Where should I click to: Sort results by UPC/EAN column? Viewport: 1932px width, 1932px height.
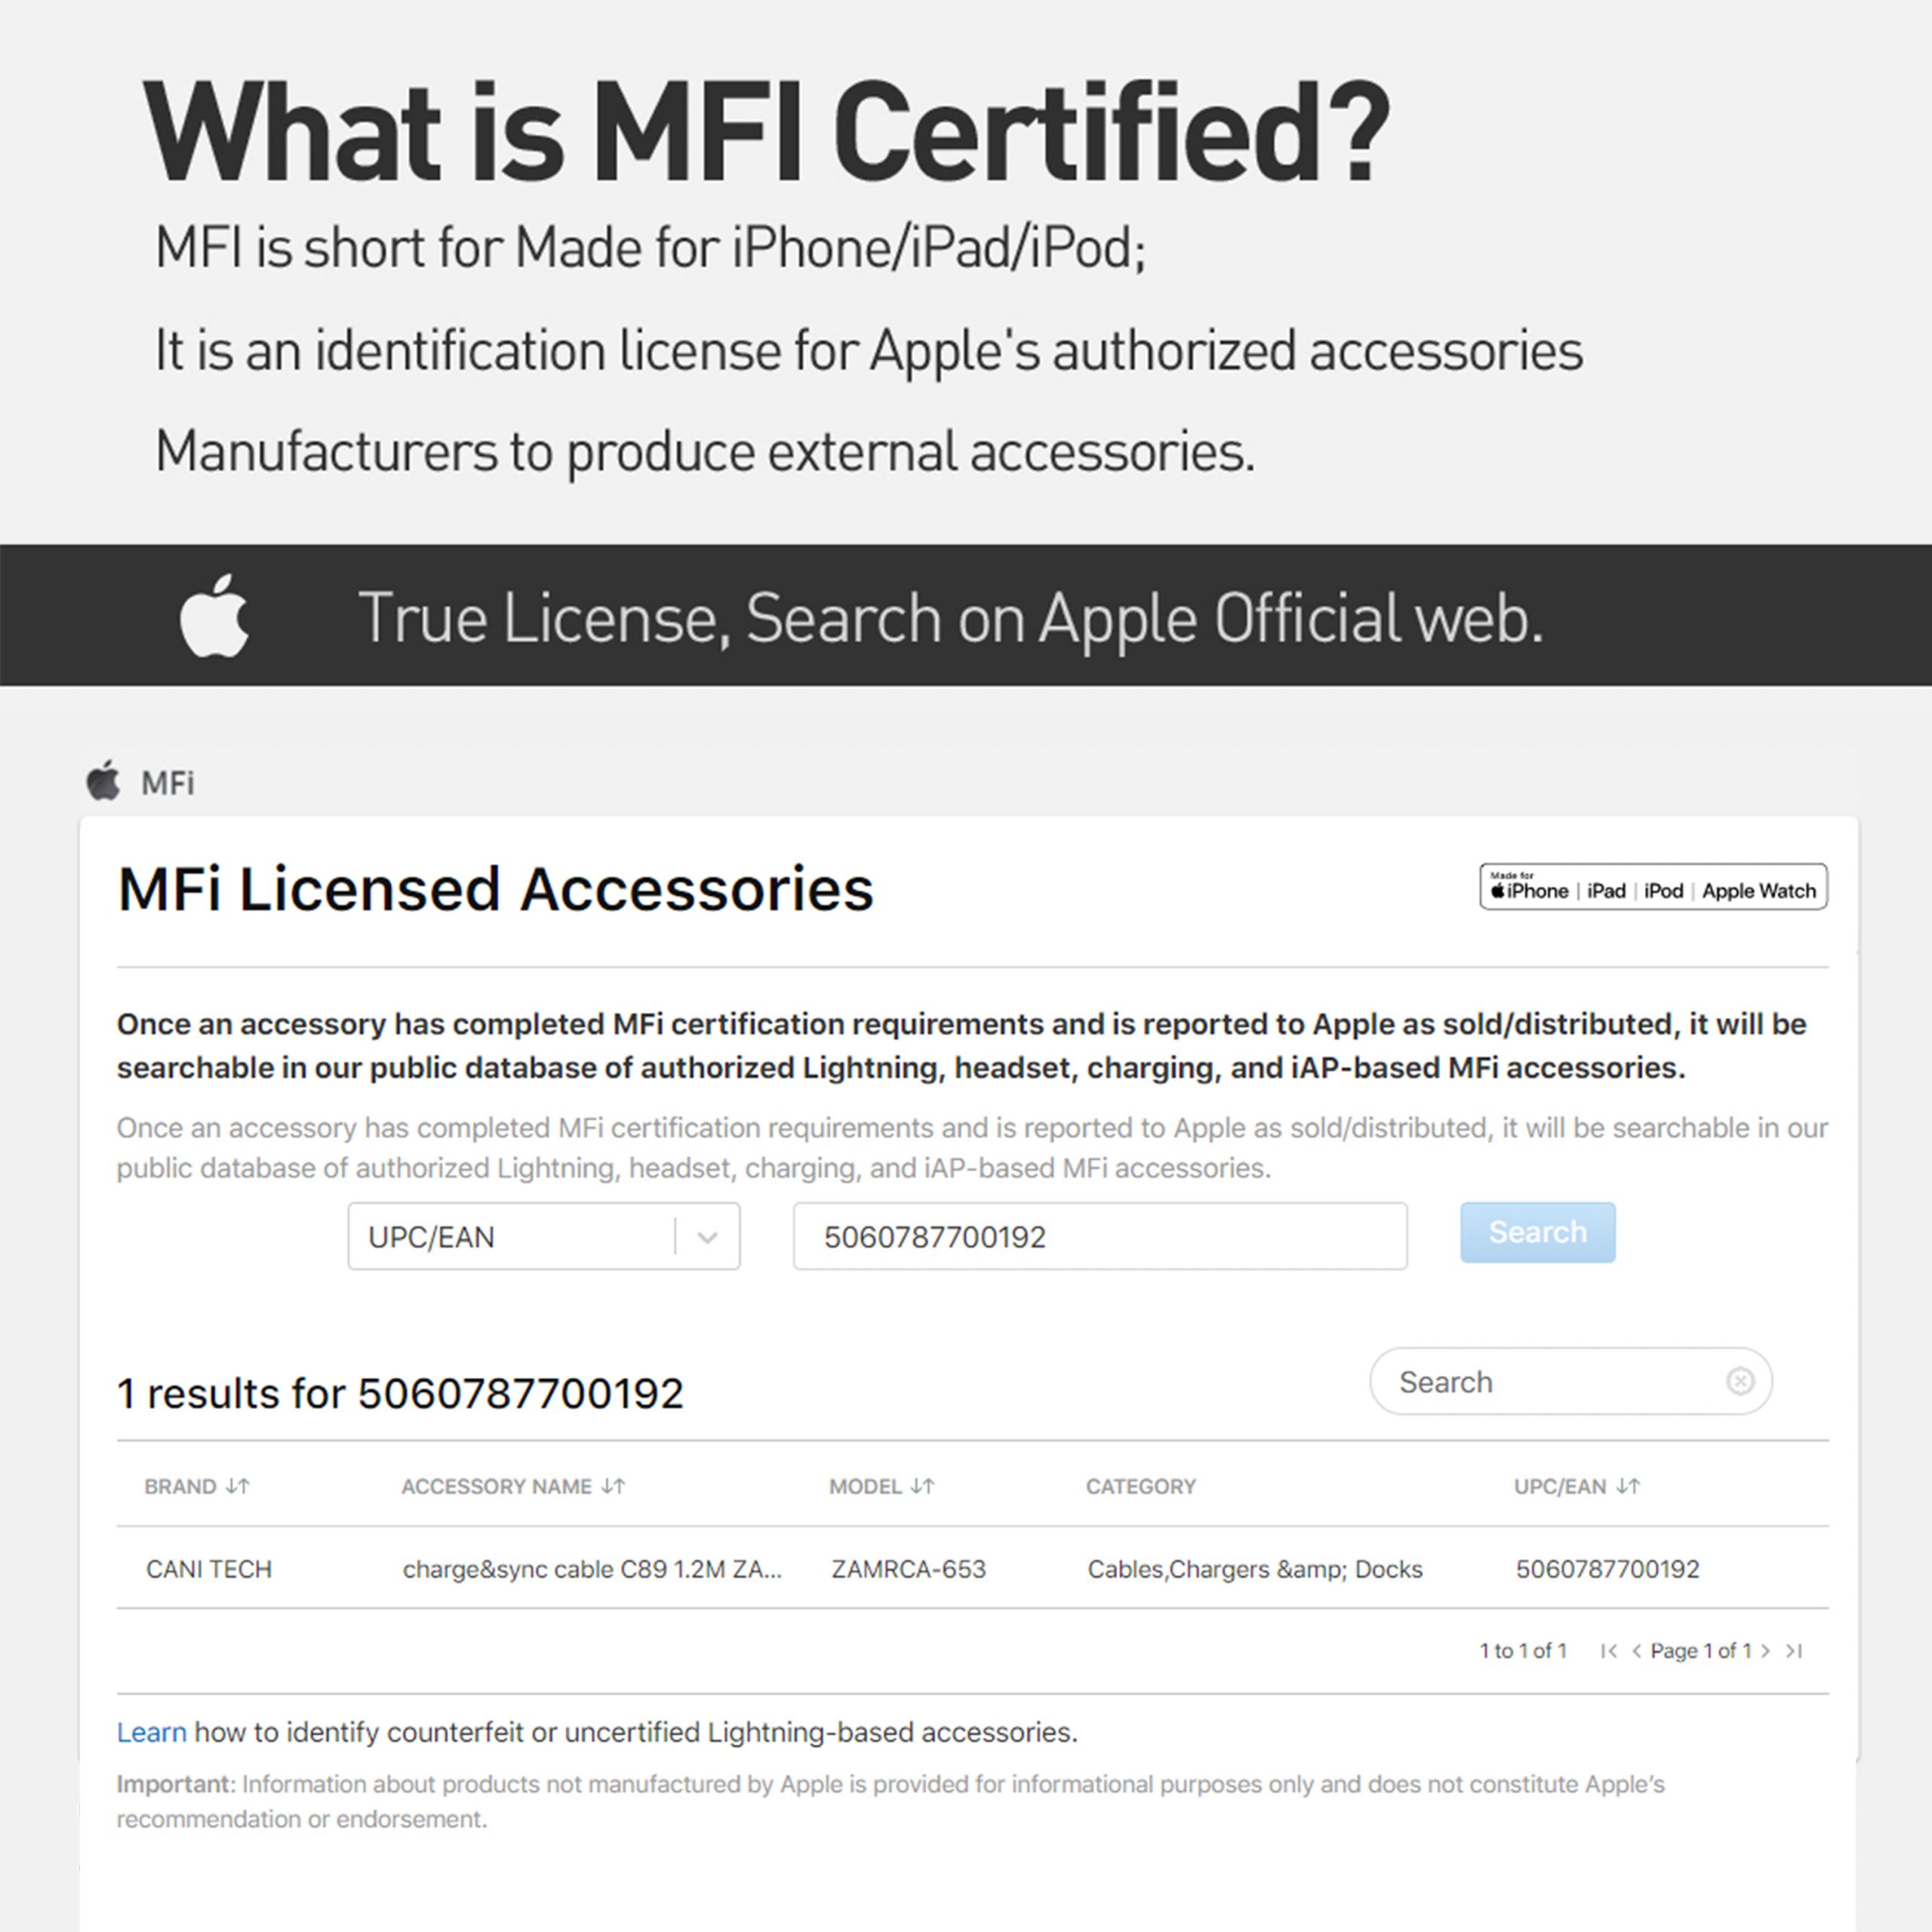click(x=1577, y=1487)
